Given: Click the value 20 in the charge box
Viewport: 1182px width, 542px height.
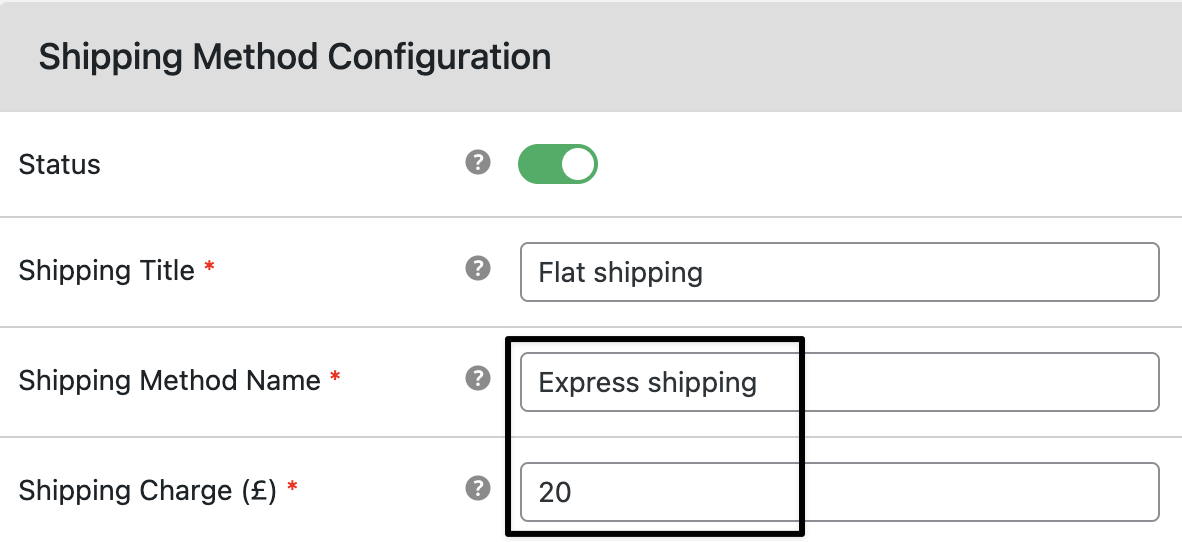Looking at the screenshot, I should pyautogui.click(x=555, y=493).
